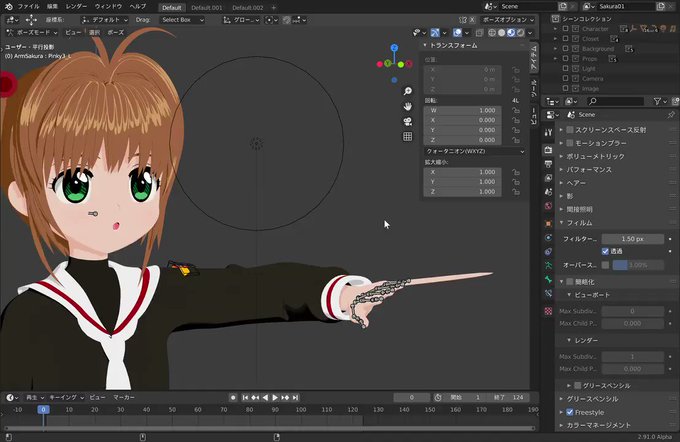The width and height of the screenshot is (680, 442).
Task: Toggle lock on rotation W
Action: (516, 110)
